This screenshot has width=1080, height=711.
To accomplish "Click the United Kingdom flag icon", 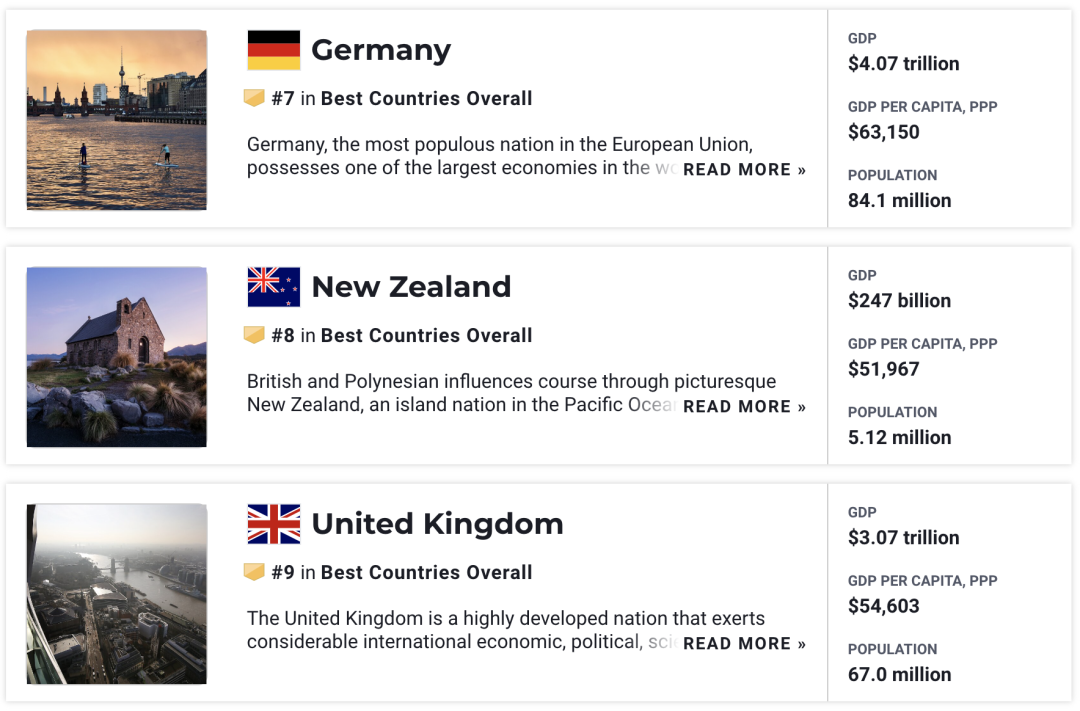I will click(273, 524).
